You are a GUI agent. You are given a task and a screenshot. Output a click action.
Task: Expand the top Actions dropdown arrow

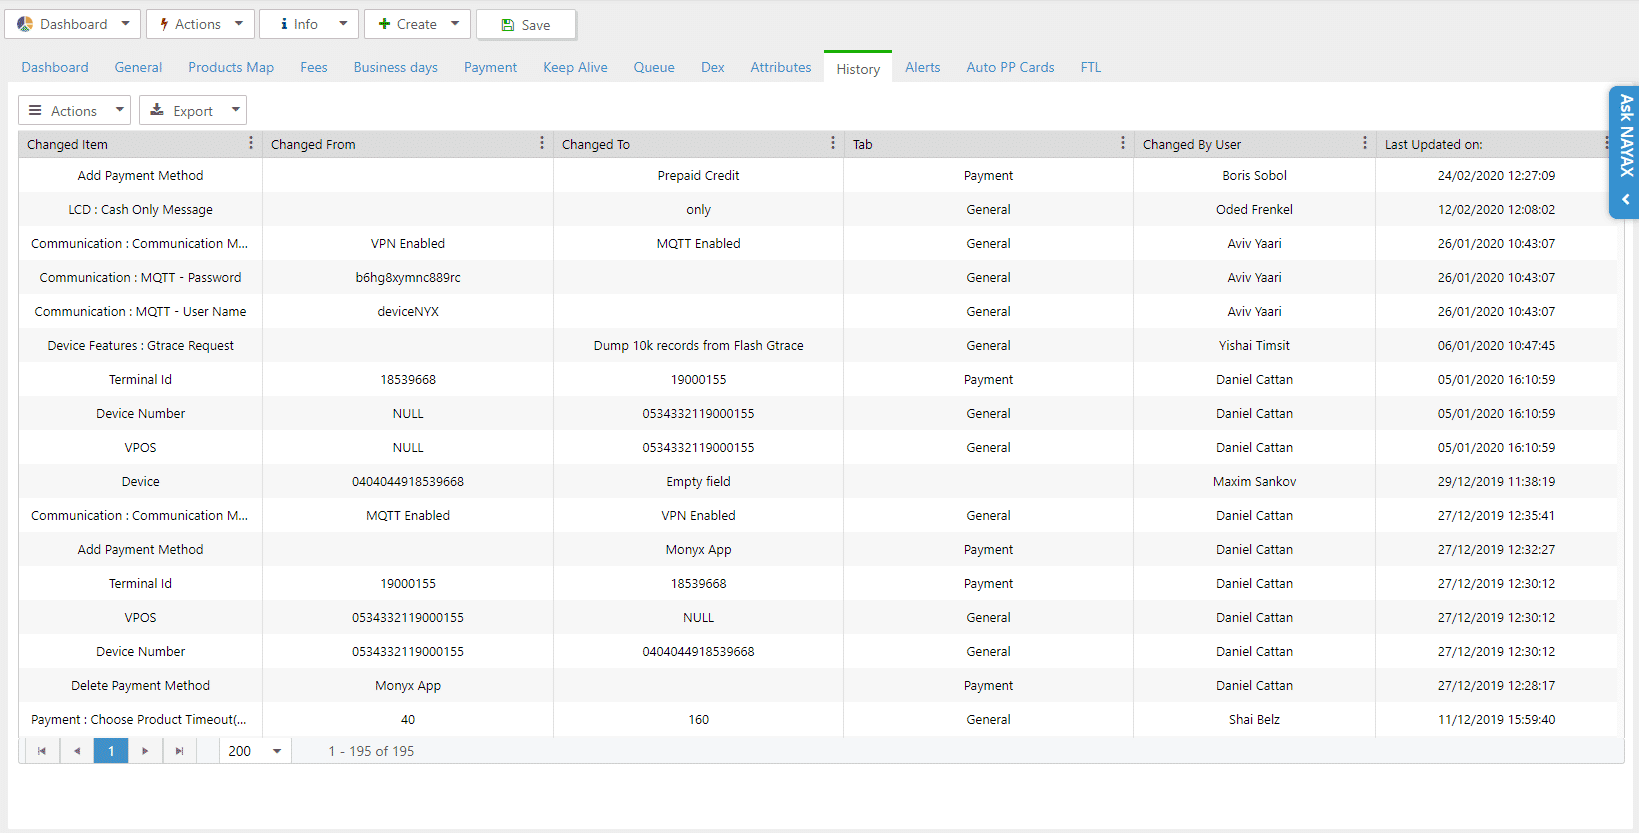(239, 24)
